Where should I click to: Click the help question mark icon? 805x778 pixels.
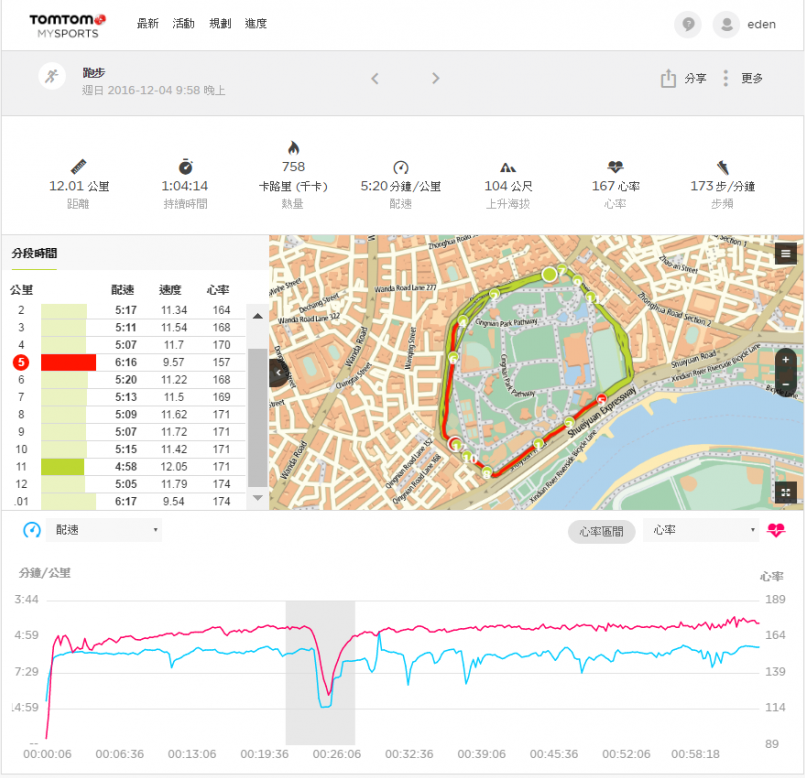point(687,25)
